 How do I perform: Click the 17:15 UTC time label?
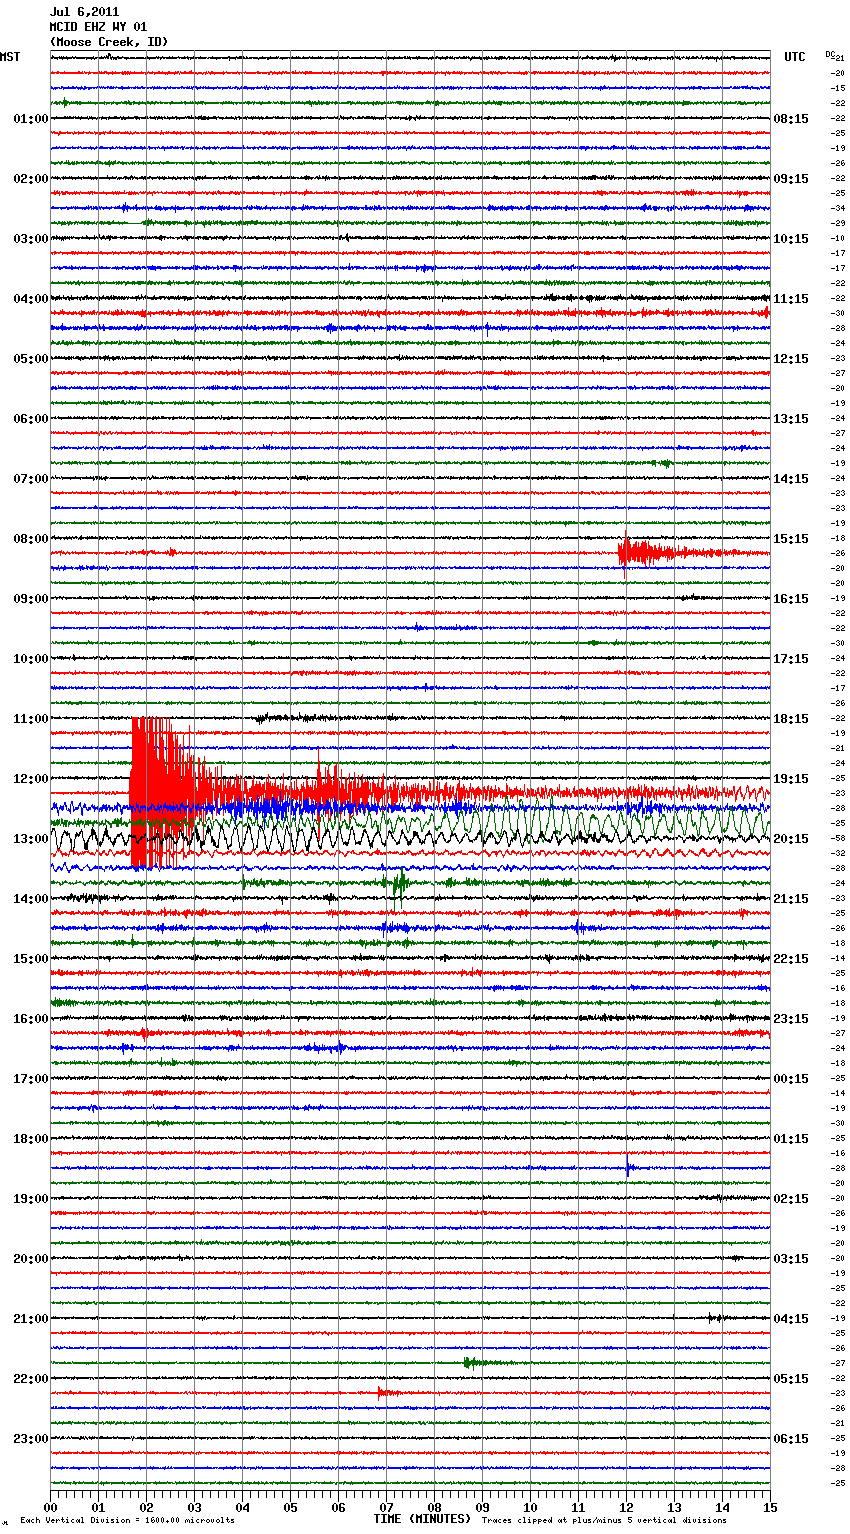[791, 659]
